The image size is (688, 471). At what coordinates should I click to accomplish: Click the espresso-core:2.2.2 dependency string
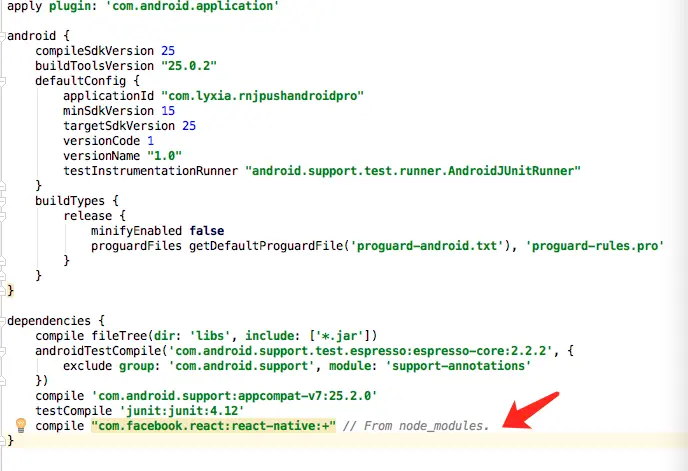[360, 351]
